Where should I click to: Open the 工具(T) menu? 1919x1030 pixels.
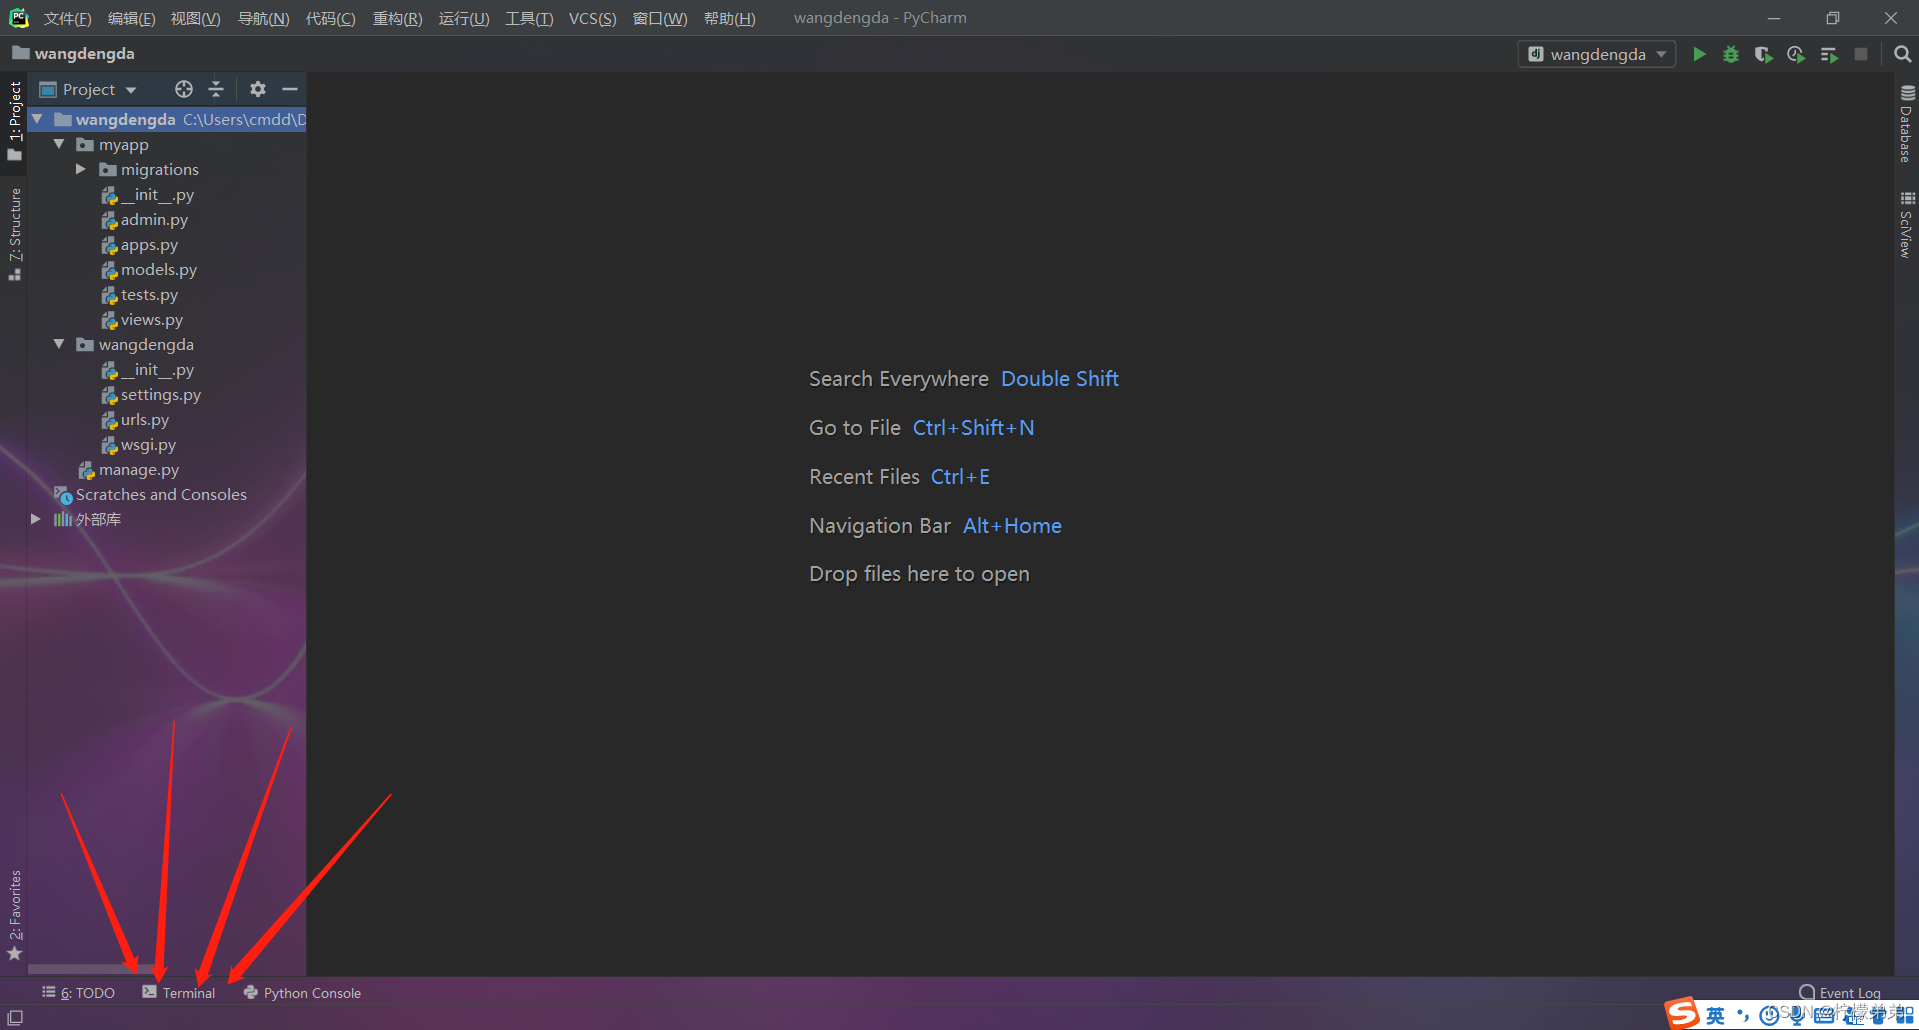(529, 18)
